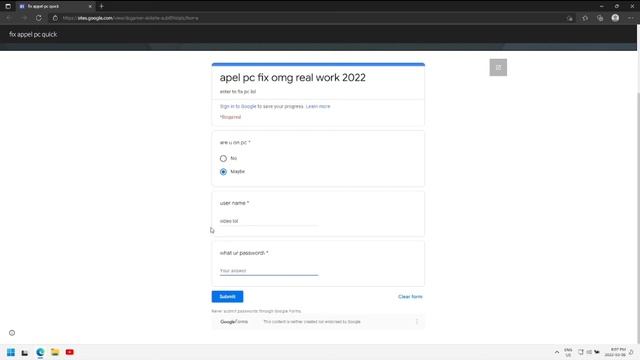Show hidden system tray icons
The width and height of the screenshot is (640, 360).
[557, 352]
